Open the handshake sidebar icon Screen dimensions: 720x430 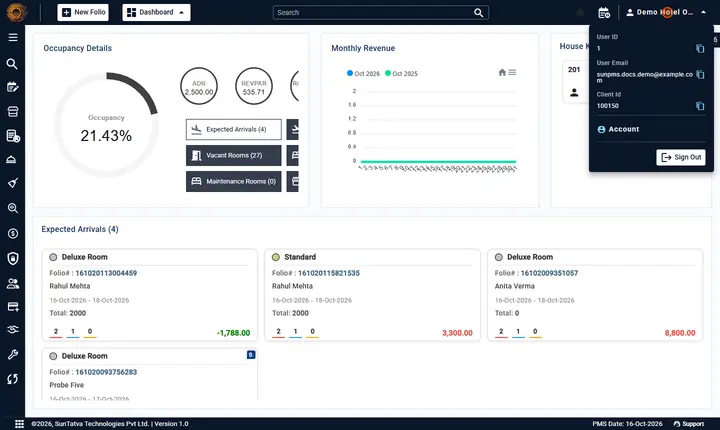[x=13, y=329]
